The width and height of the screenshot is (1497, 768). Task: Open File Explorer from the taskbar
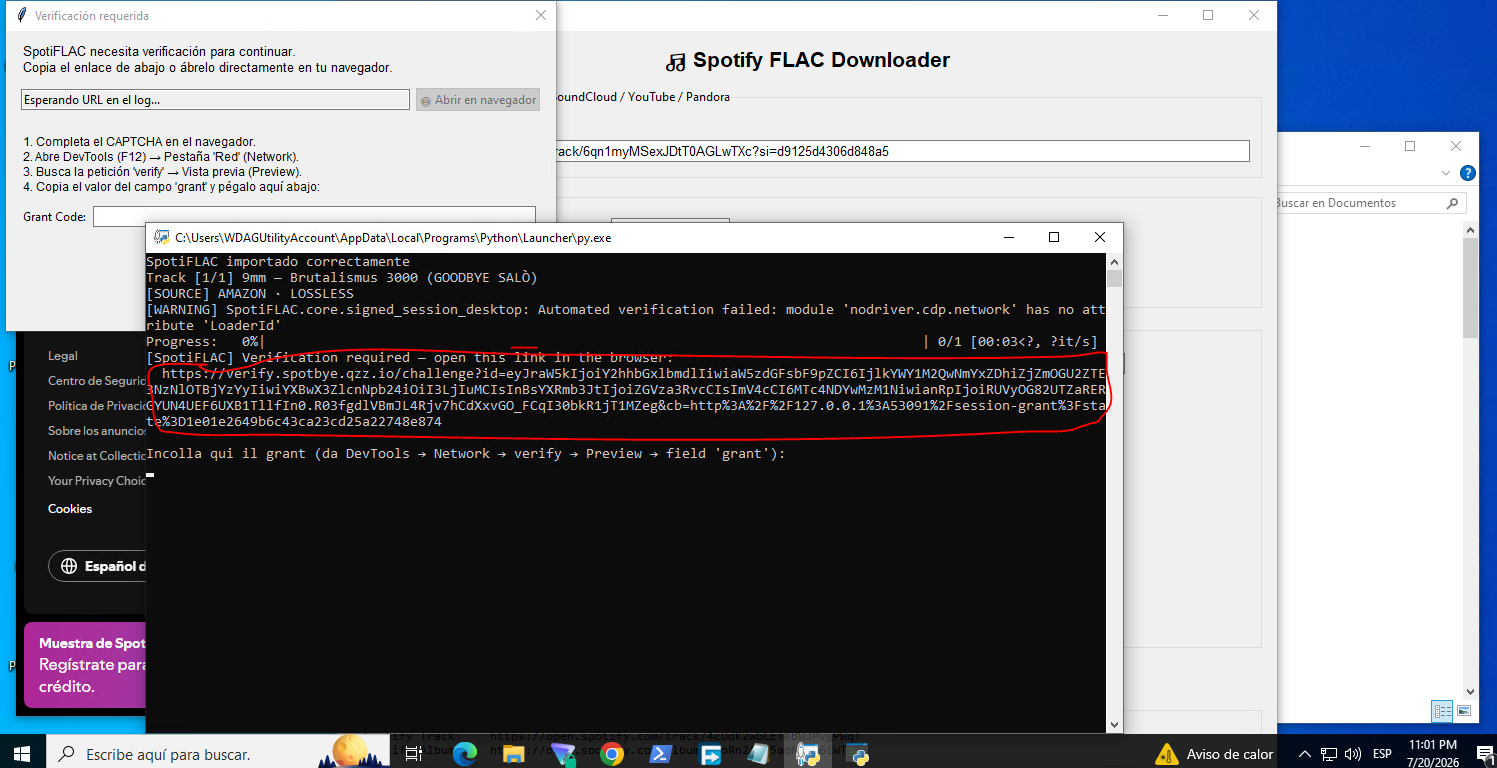[514, 754]
